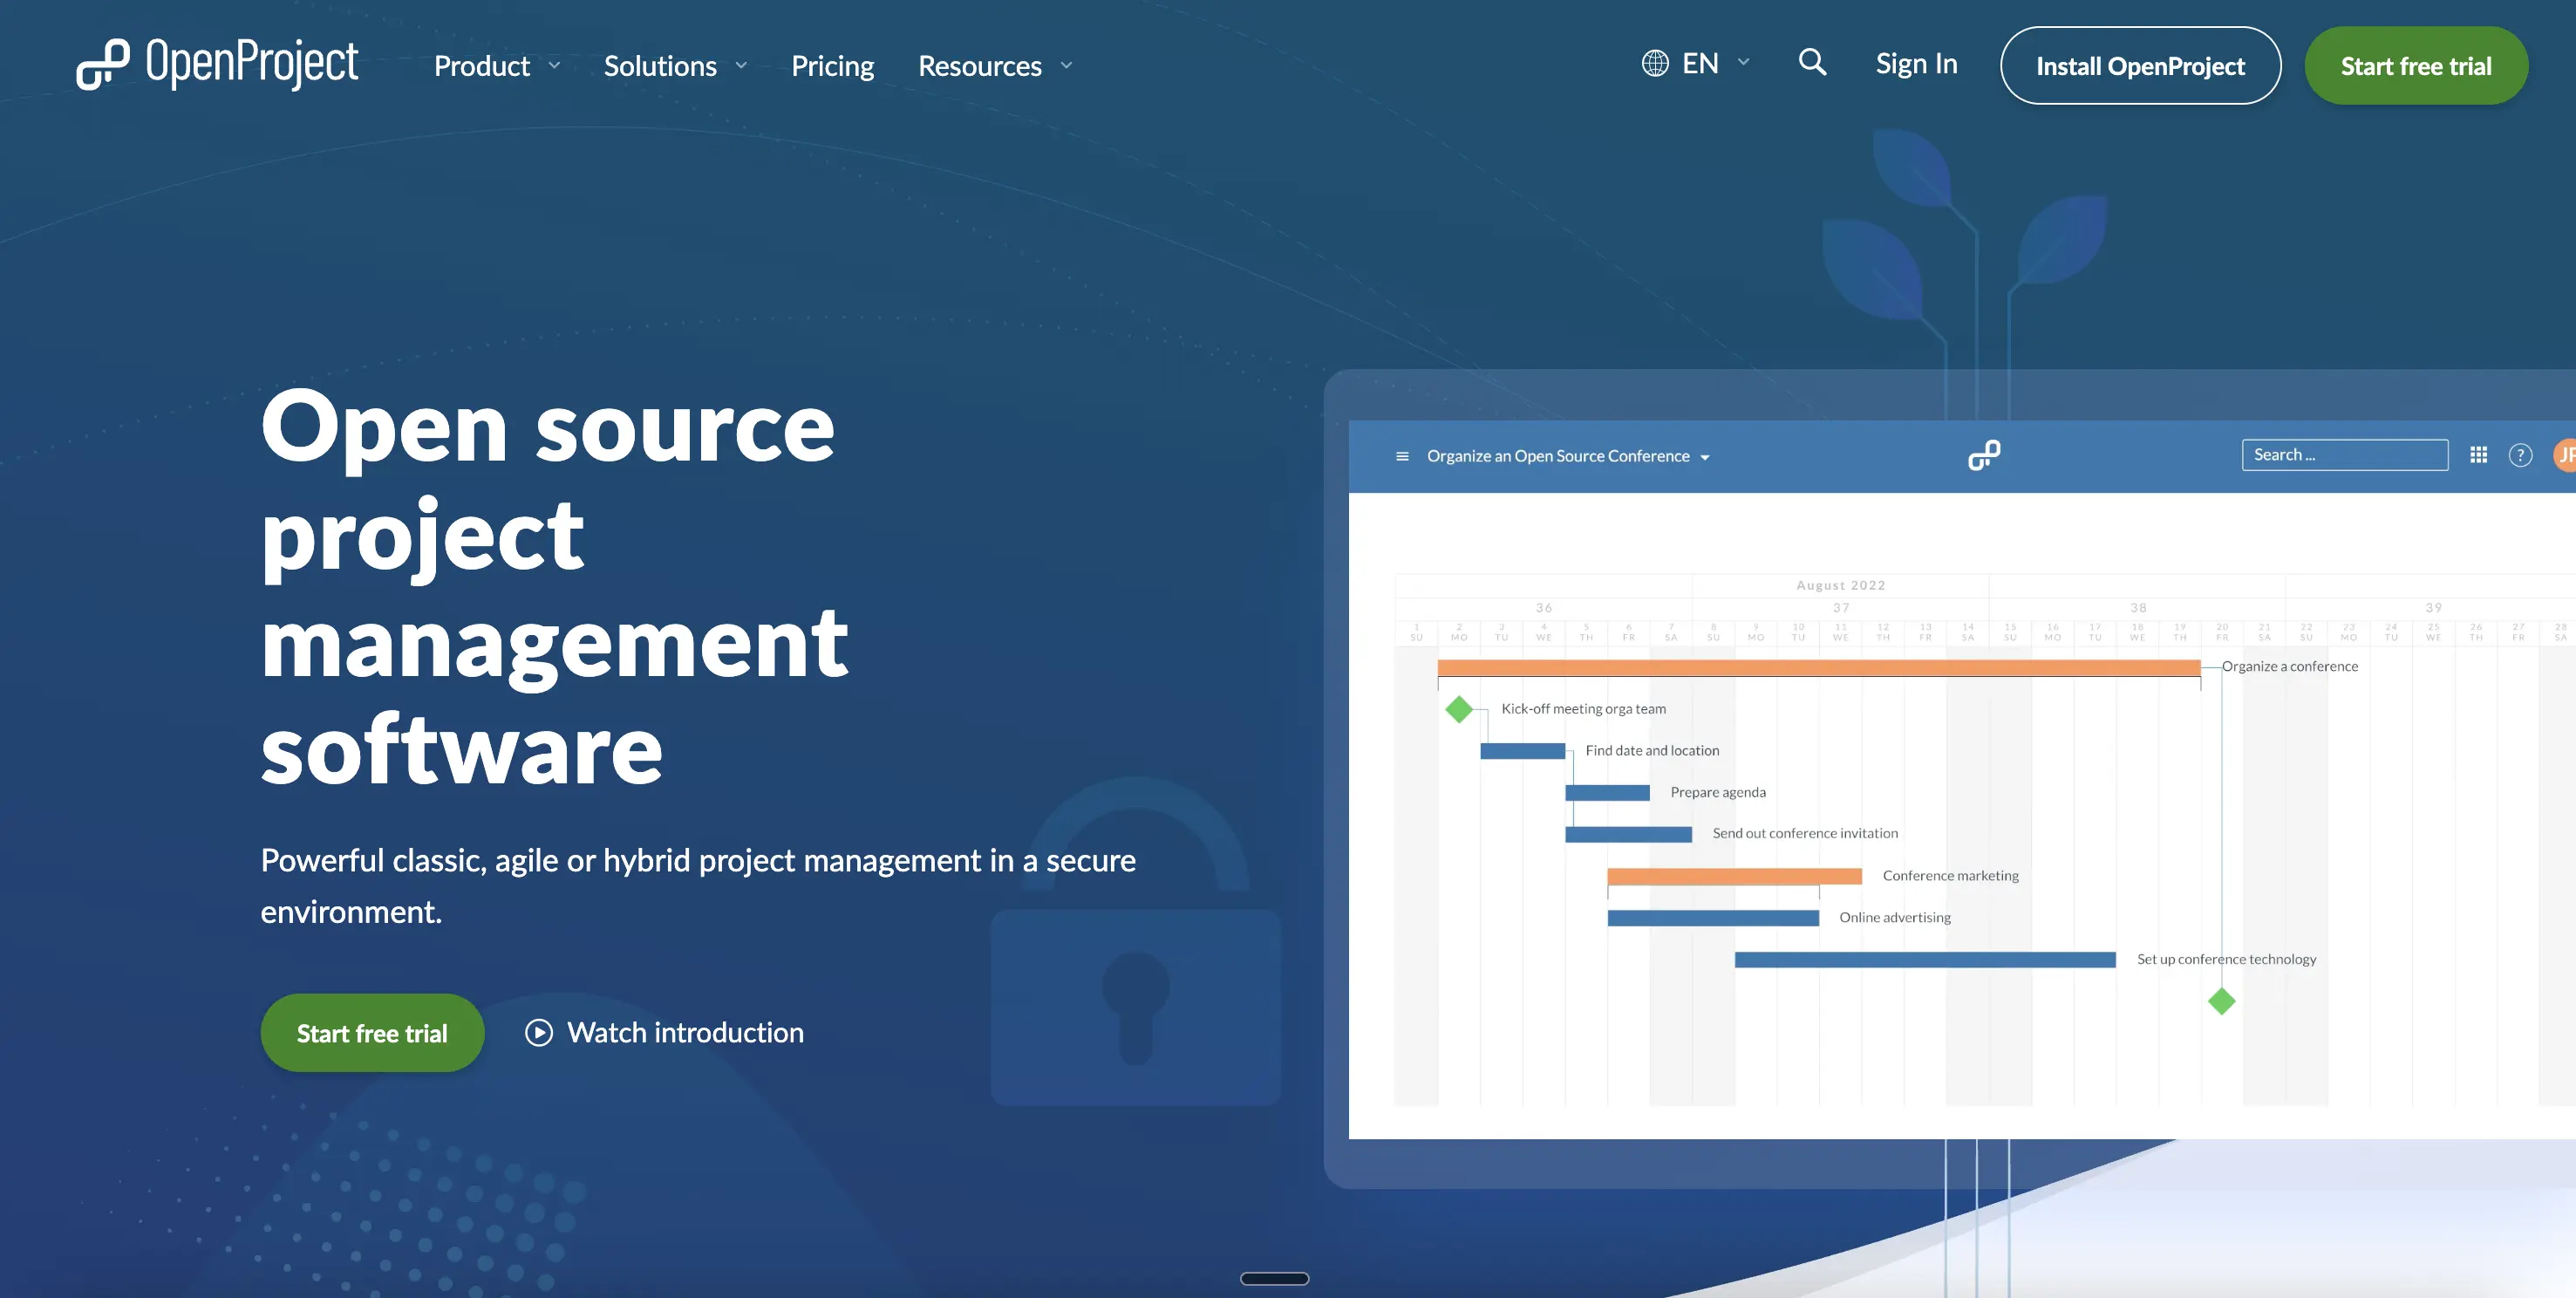2576x1298 pixels.
Task: Select the Find date and location bar
Action: (x=1522, y=751)
